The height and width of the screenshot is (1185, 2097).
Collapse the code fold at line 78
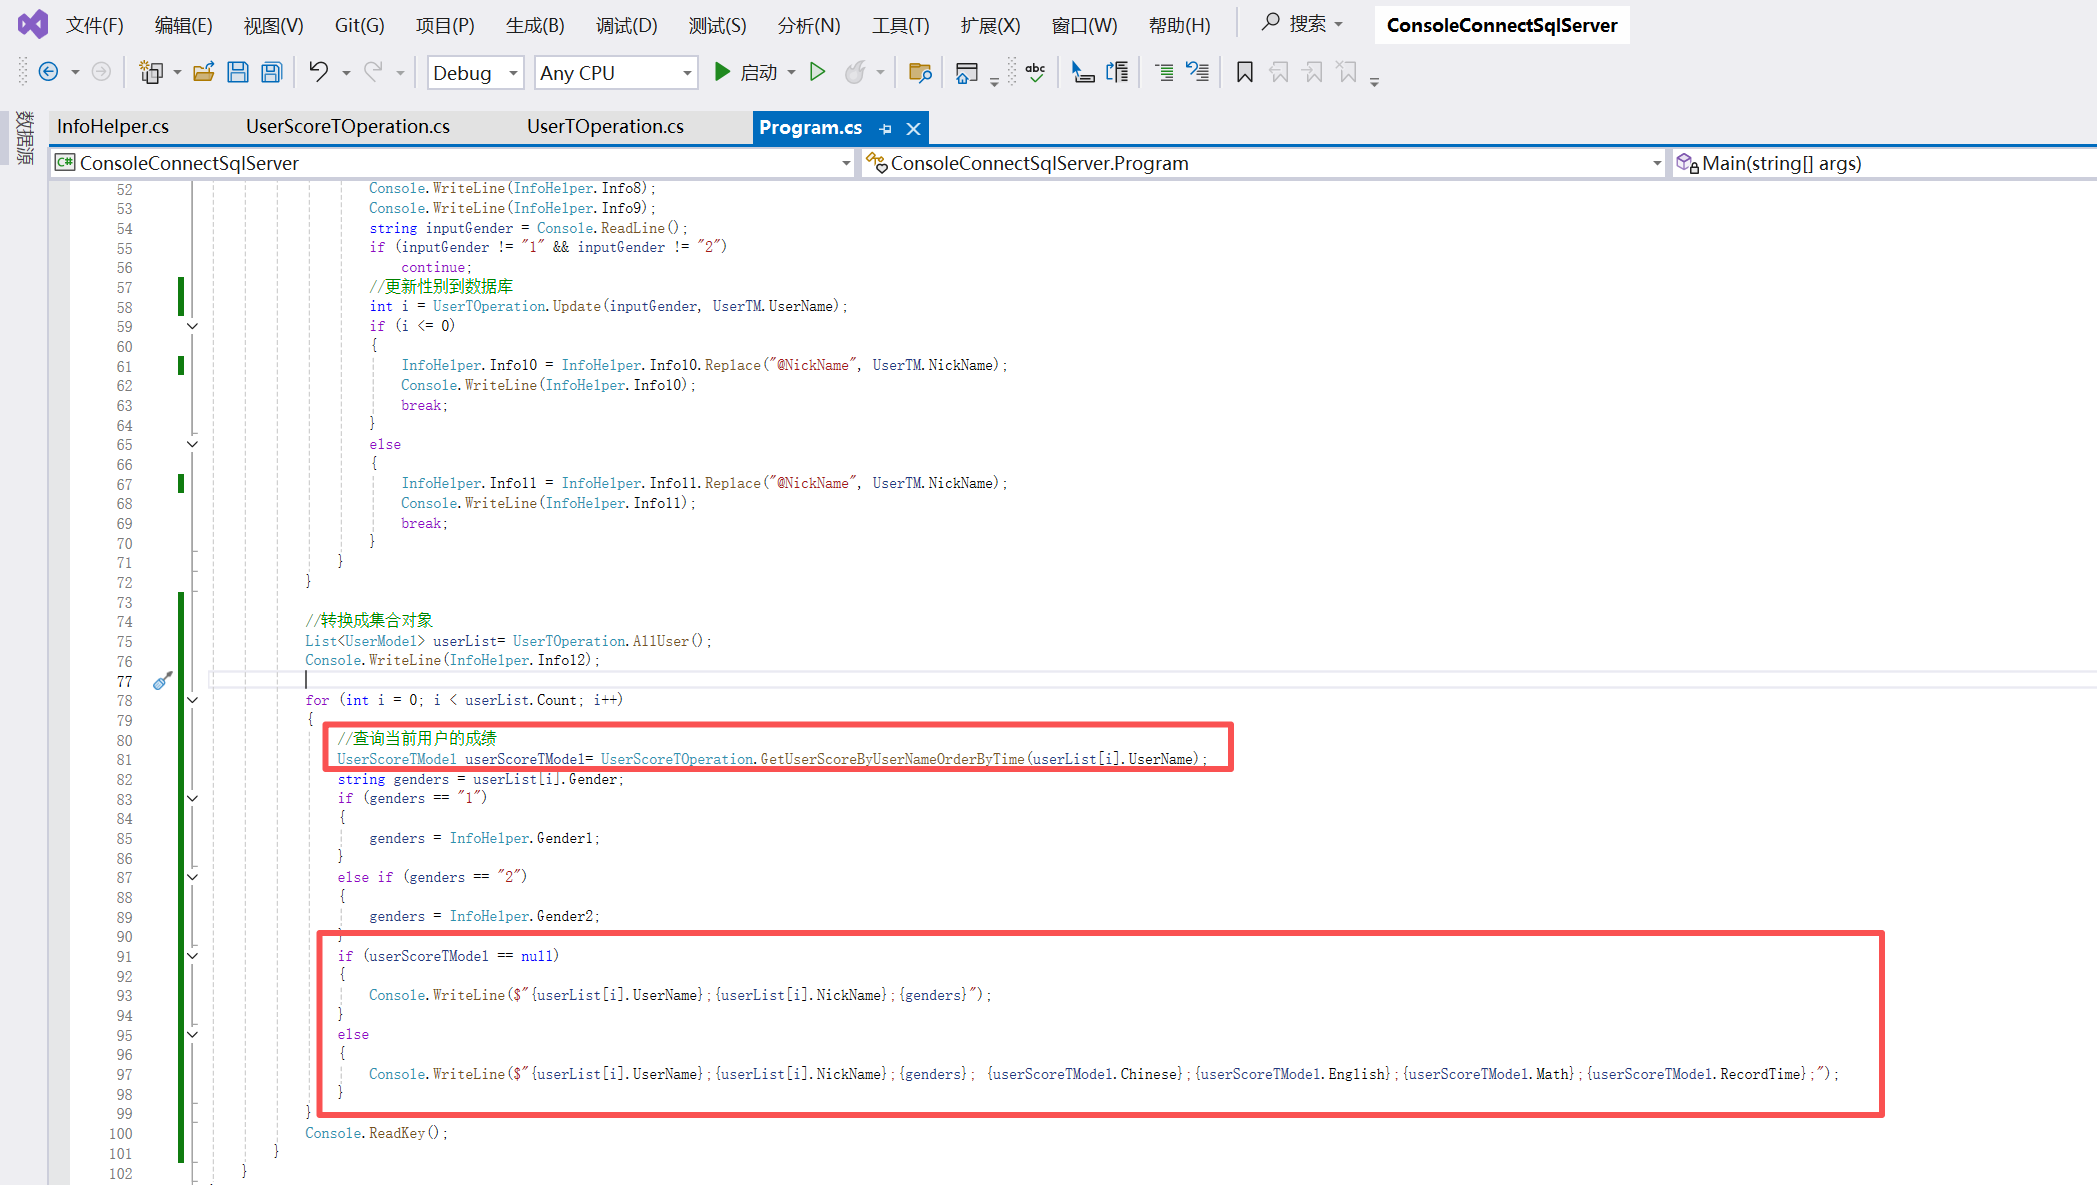click(192, 700)
